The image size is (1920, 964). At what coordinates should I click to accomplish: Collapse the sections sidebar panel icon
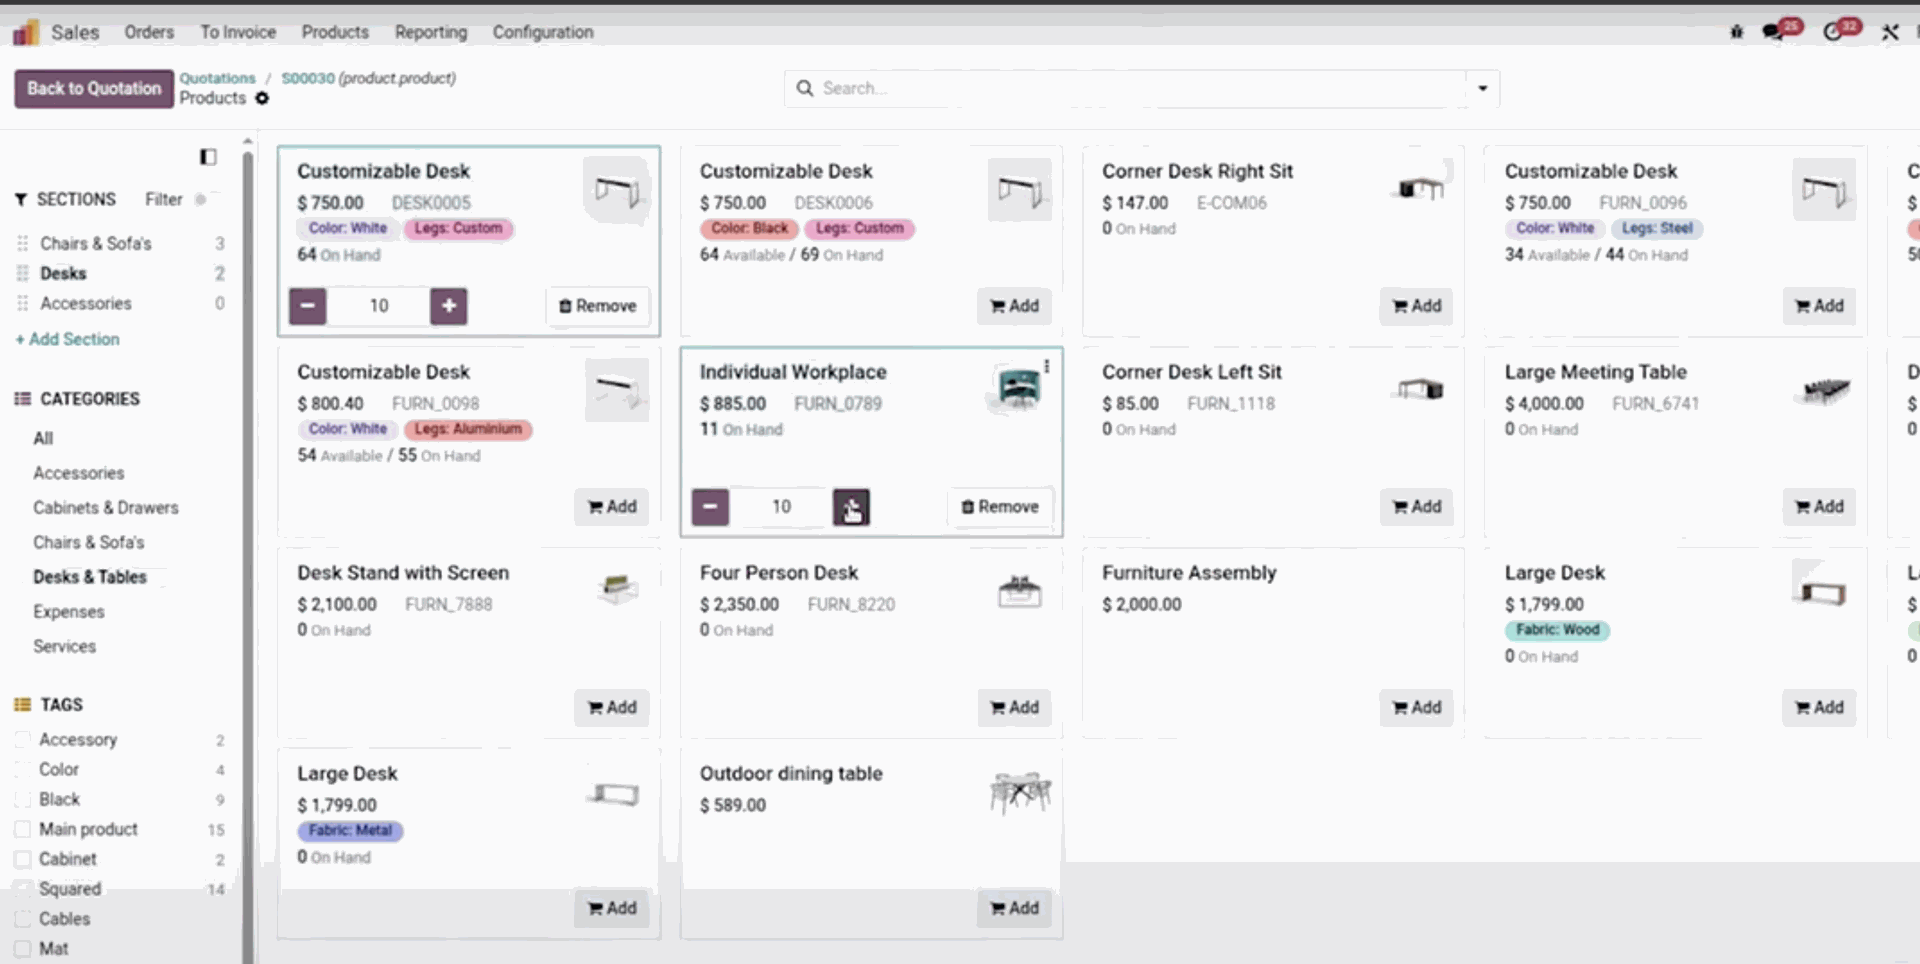click(x=208, y=157)
